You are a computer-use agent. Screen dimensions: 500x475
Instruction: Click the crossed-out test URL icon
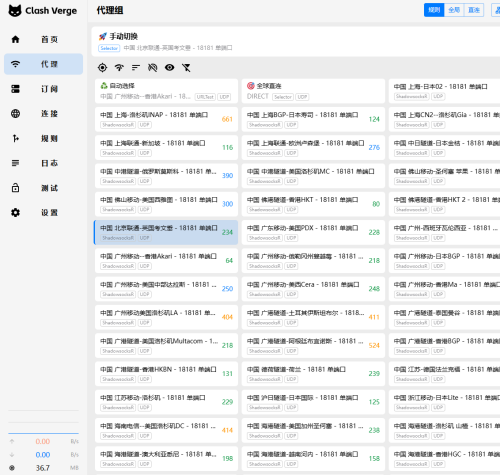(152, 68)
